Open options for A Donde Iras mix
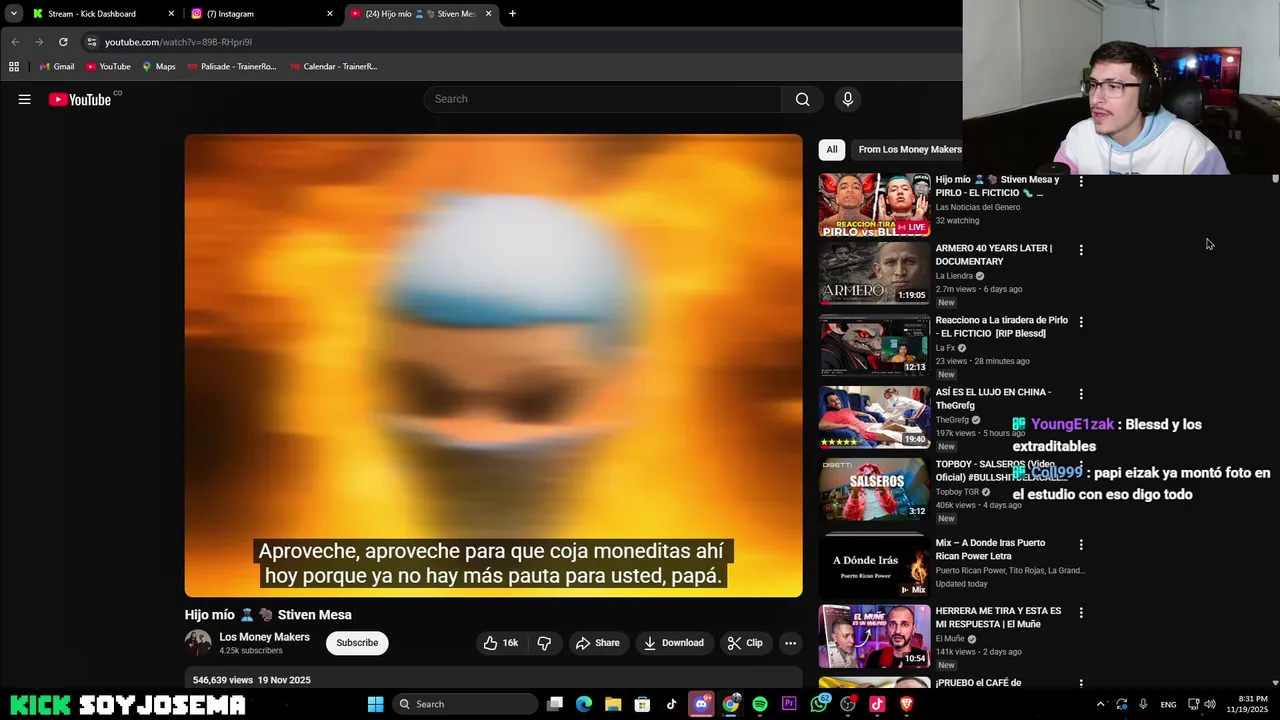The height and width of the screenshot is (720, 1280). coord(1081,545)
